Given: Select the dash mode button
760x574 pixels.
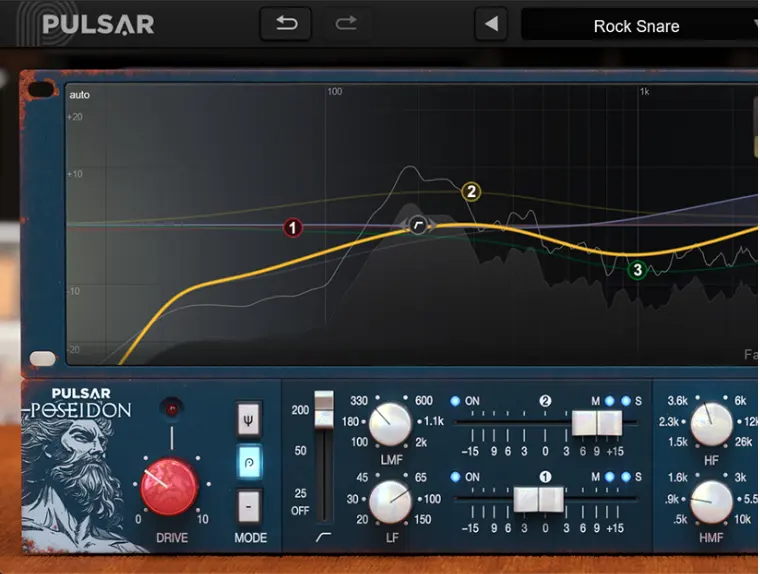Looking at the screenshot, I should tap(249, 505).
